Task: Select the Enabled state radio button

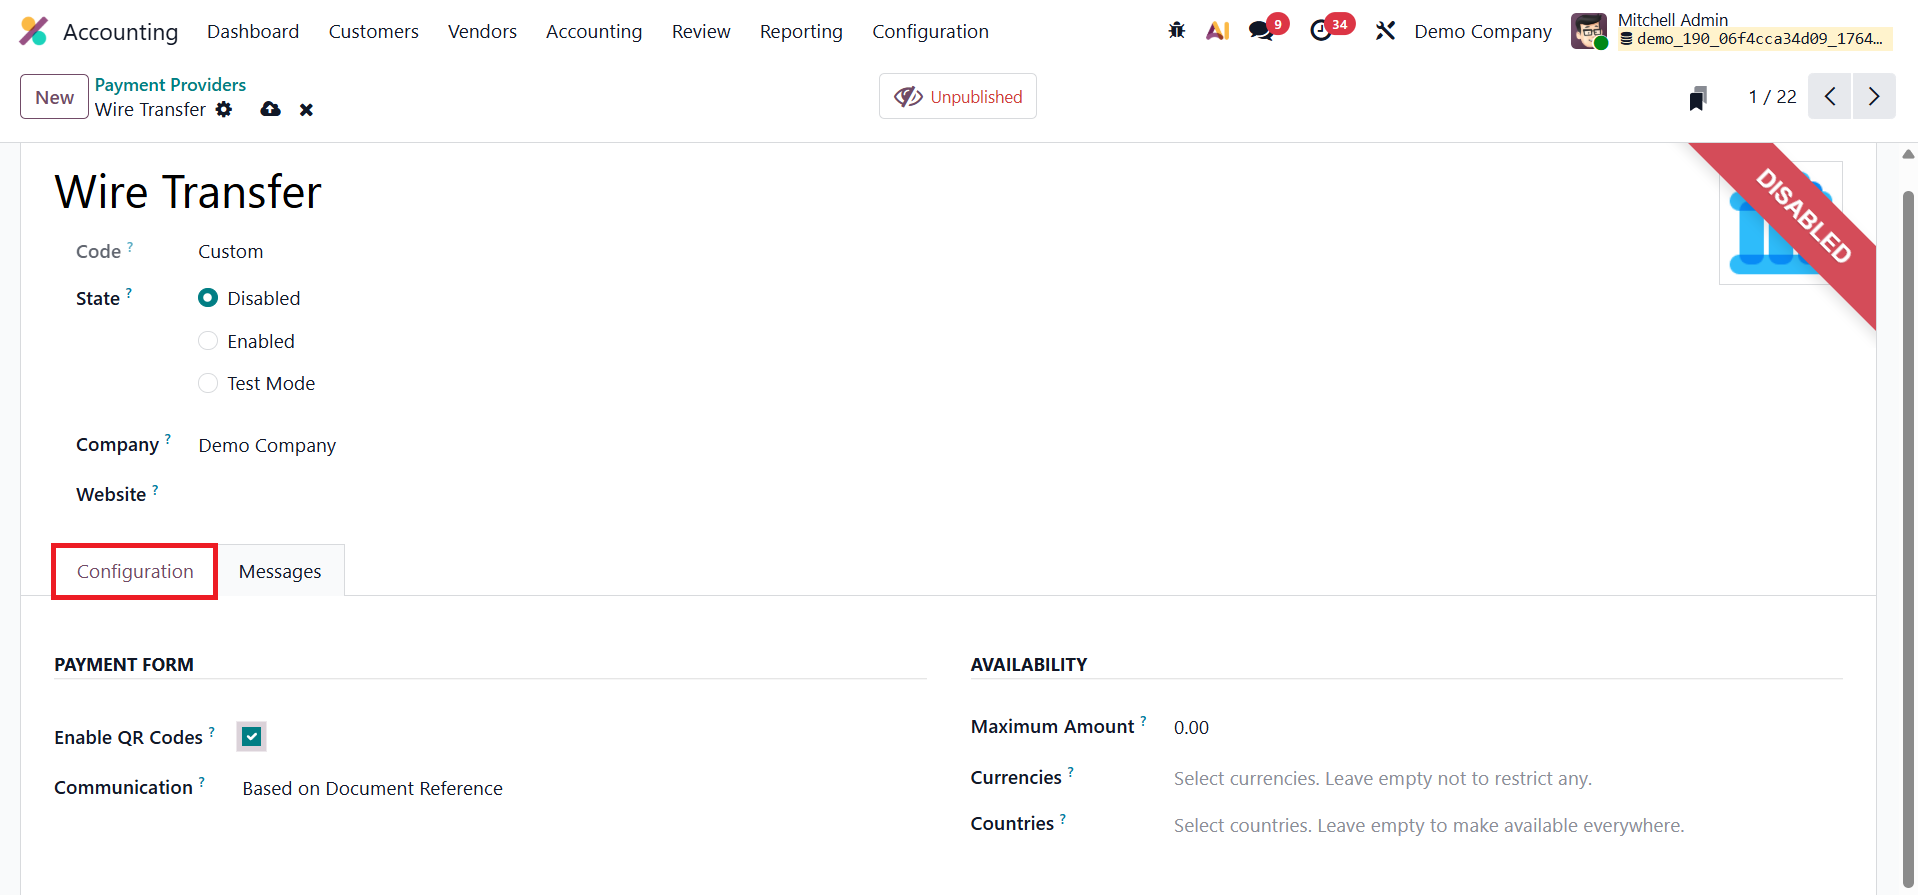Action: click(x=208, y=341)
